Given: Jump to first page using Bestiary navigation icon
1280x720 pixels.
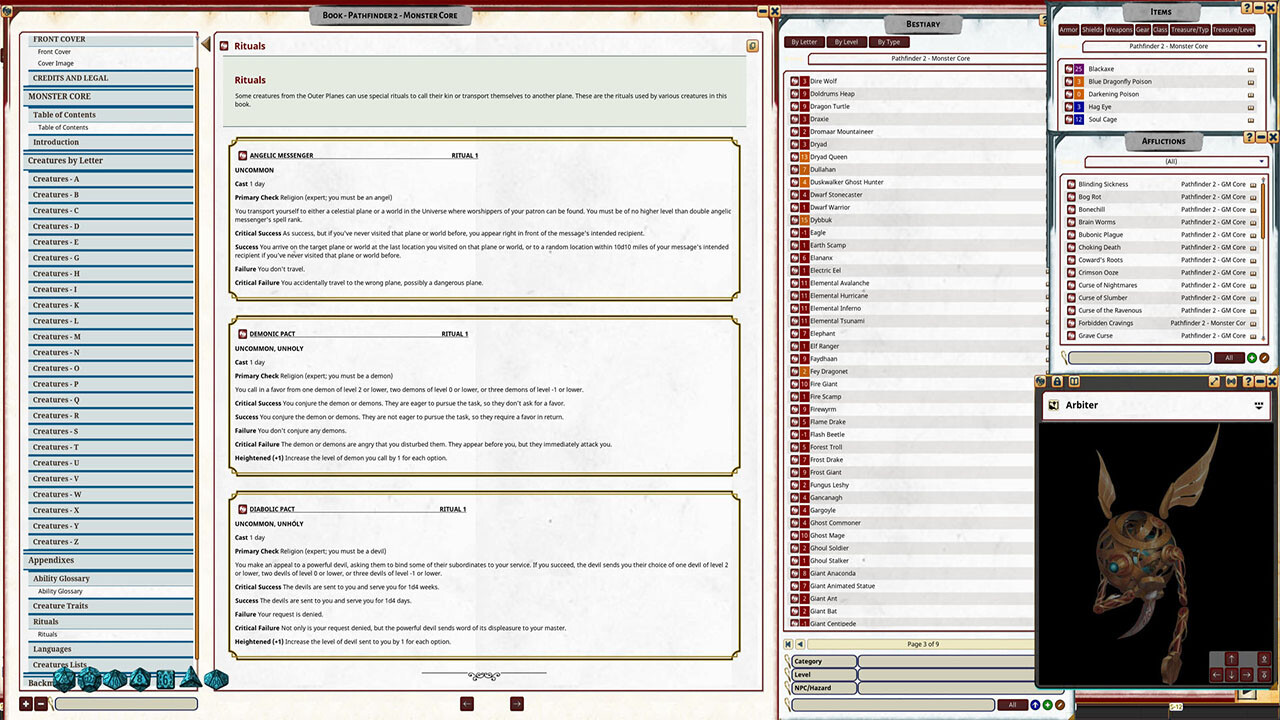Looking at the screenshot, I should pos(788,644).
